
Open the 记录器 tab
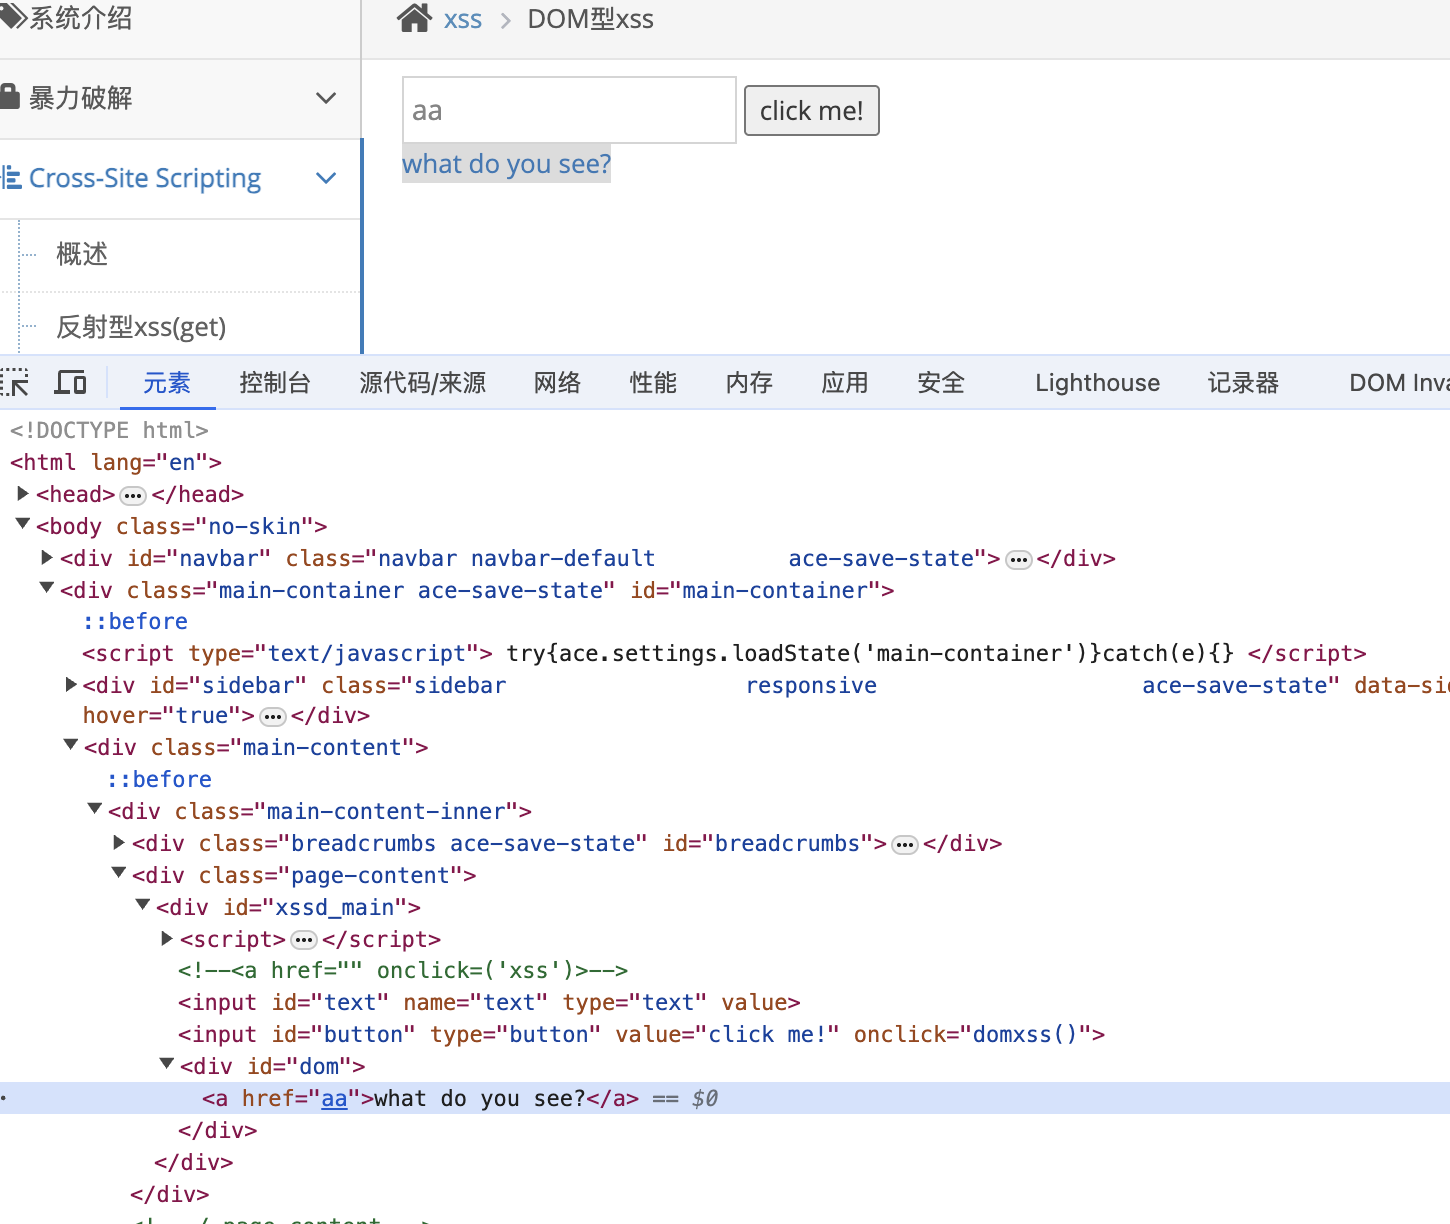[1243, 383]
